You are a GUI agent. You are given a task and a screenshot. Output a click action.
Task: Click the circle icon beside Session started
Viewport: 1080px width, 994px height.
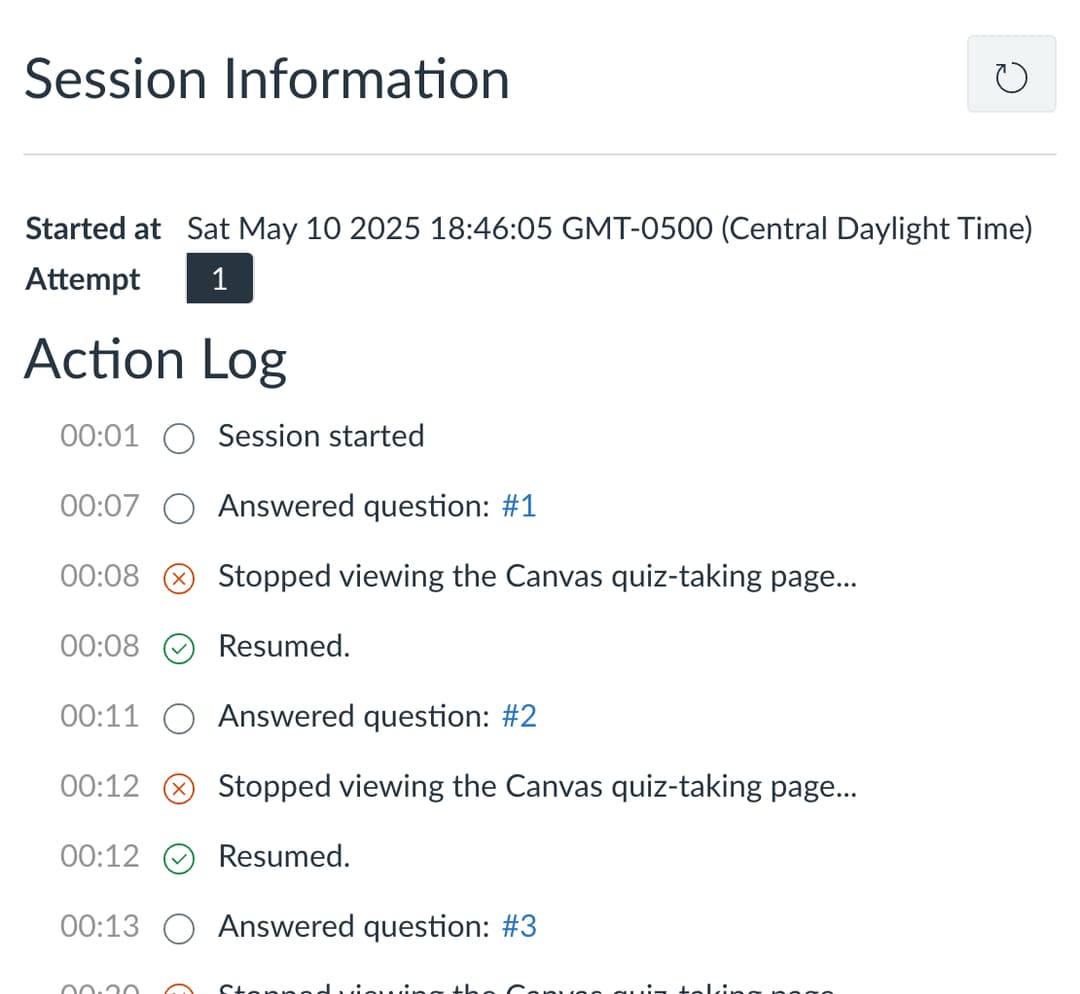click(179, 438)
